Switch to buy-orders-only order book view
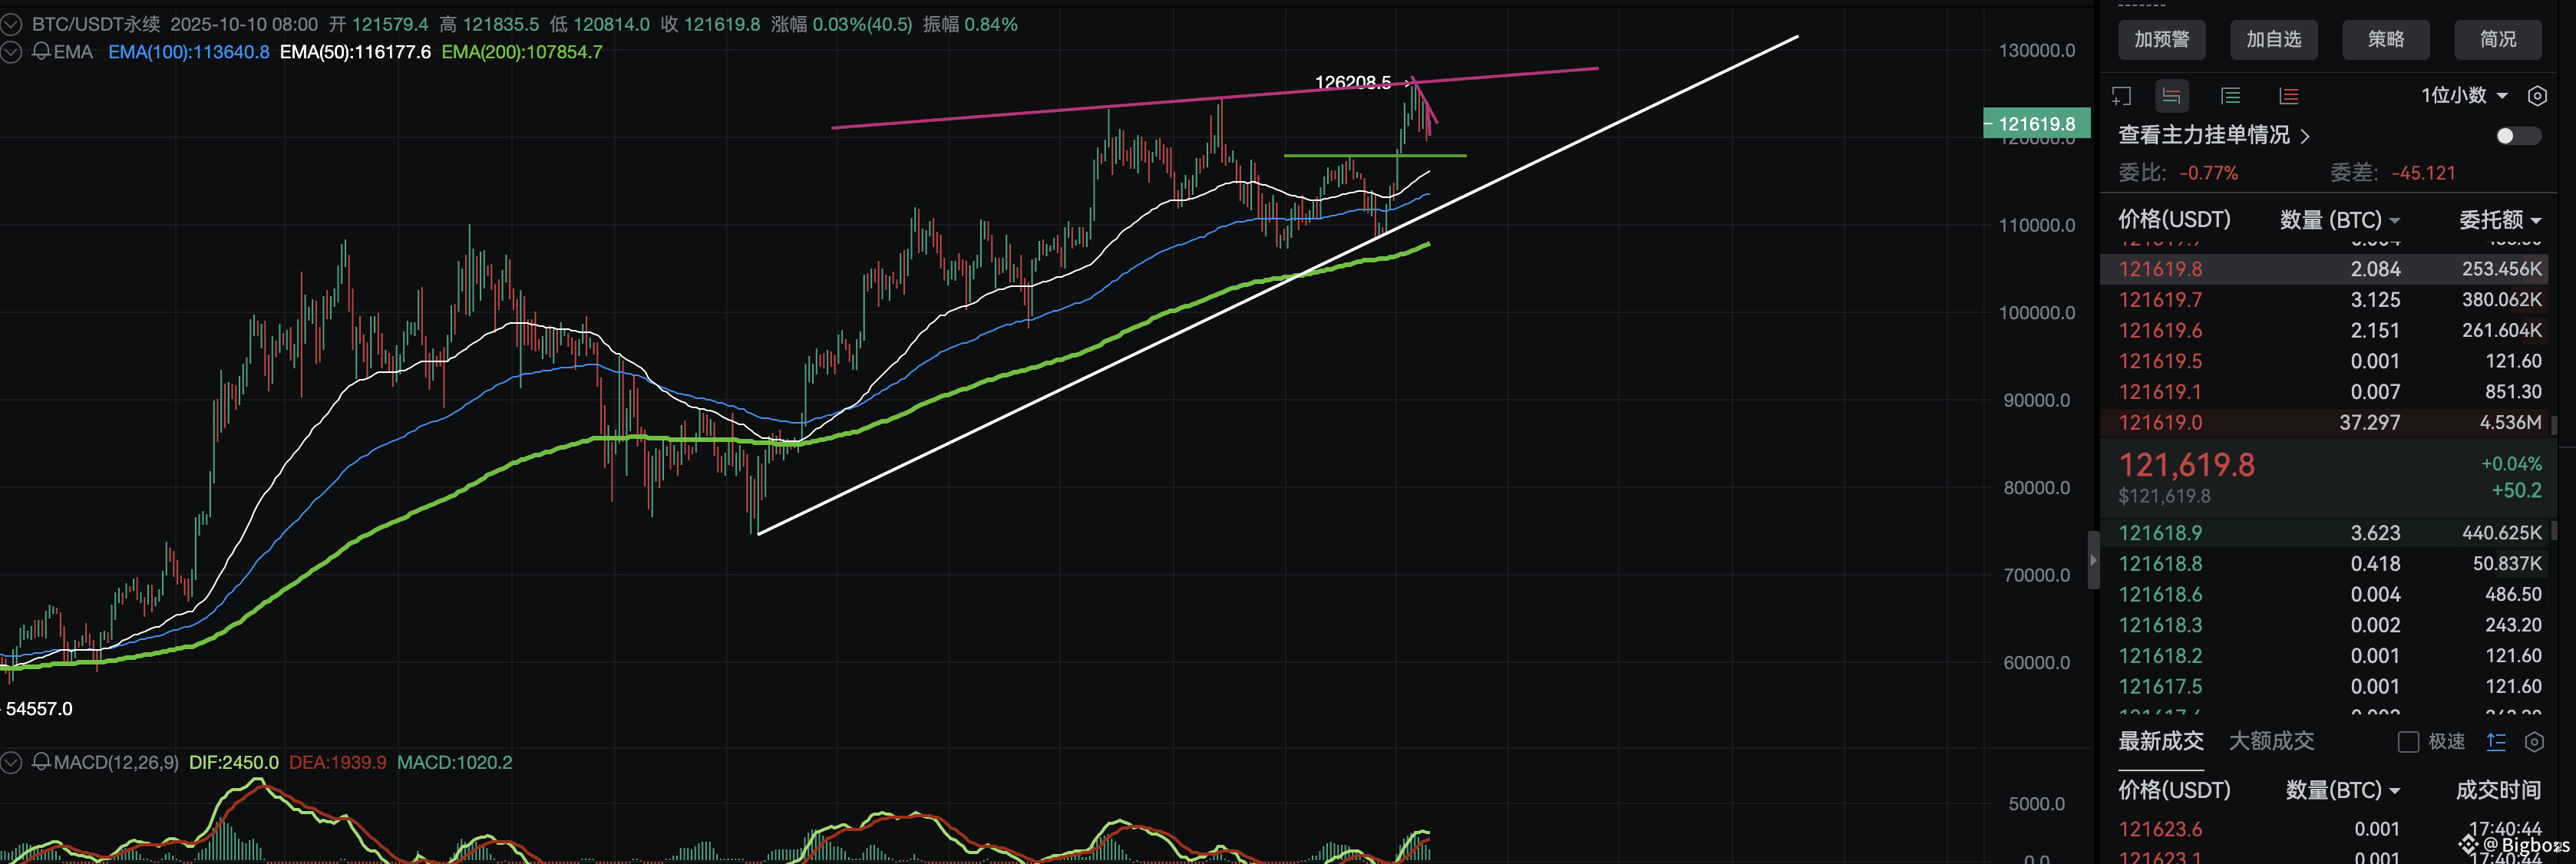This screenshot has width=2576, height=864. point(2230,96)
